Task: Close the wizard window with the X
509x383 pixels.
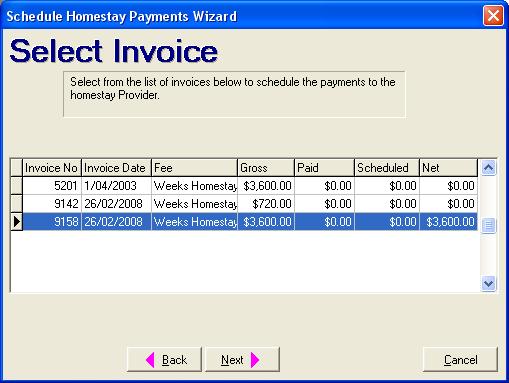Action: (493, 16)
